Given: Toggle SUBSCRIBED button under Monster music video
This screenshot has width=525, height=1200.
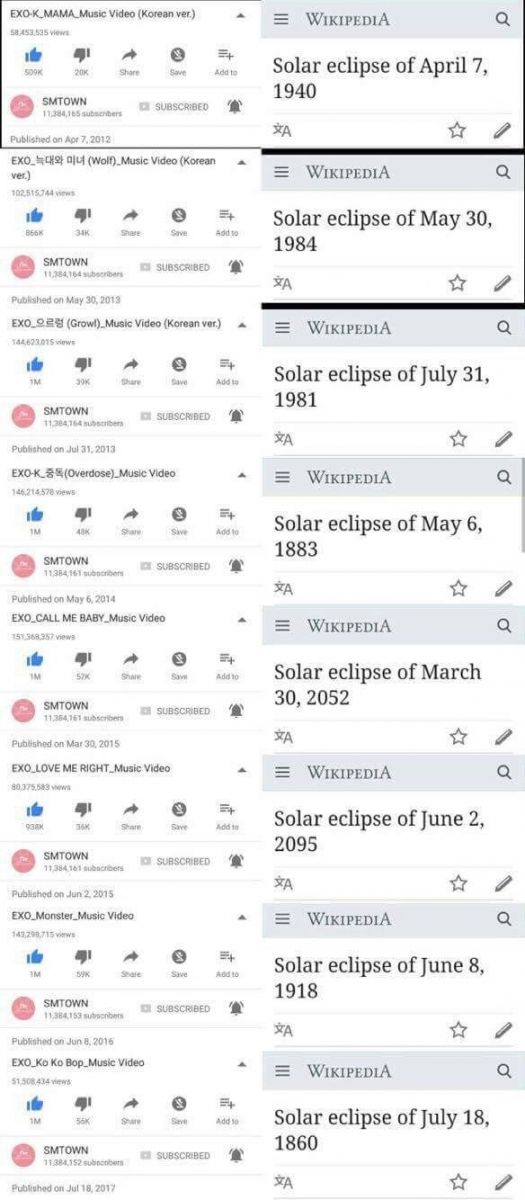Looking at the screenshot, I should [x=175, y=1008].
